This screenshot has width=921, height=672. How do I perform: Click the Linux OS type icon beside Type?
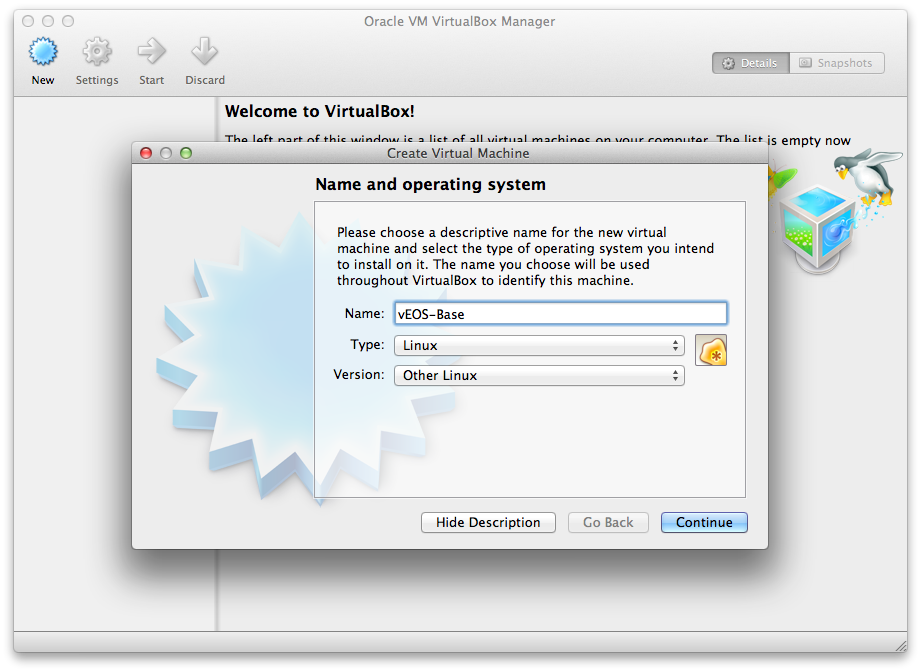tap(711, 350)
